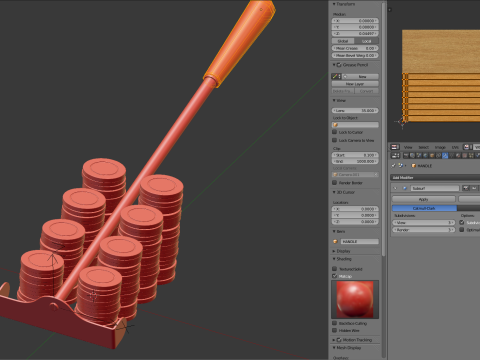Viewport: 480px width, 360px height.
Task: Open the UV editor Image menu
Action: click(440, 147)
